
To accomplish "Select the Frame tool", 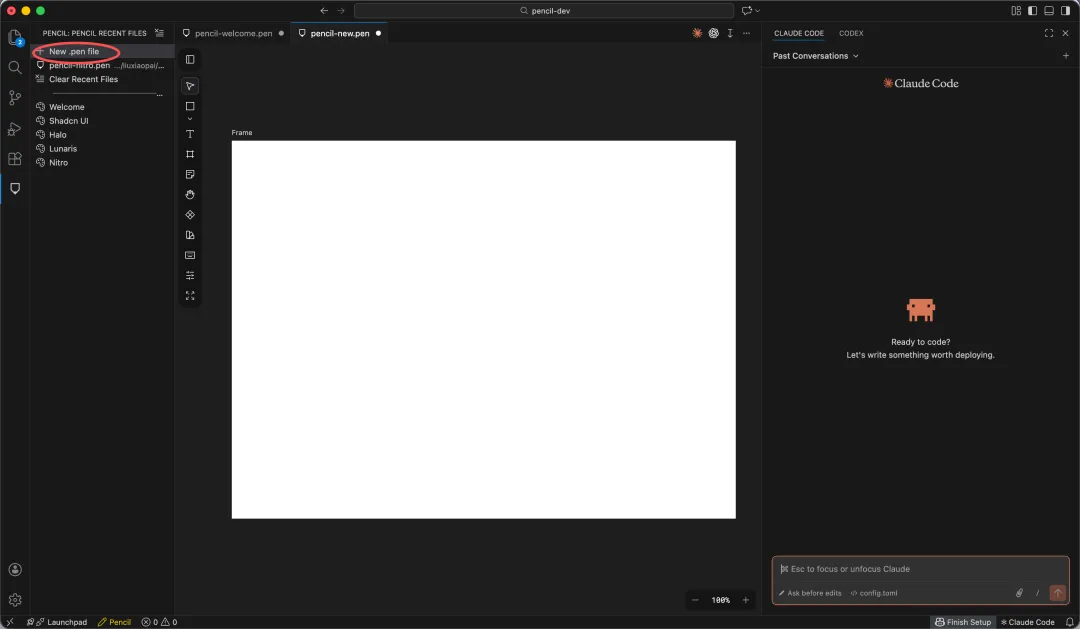I will click(x=190, y=154).
